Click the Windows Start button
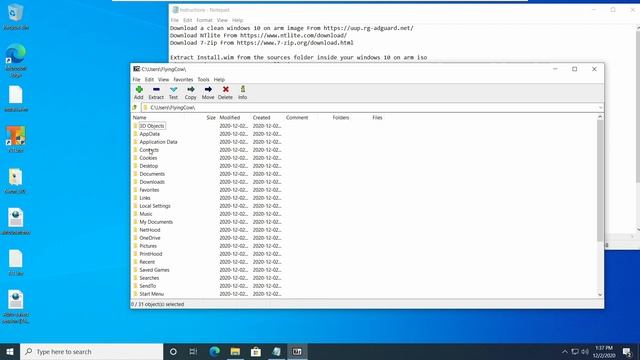This screenshot has width=640, height=360. pos(10,351)
